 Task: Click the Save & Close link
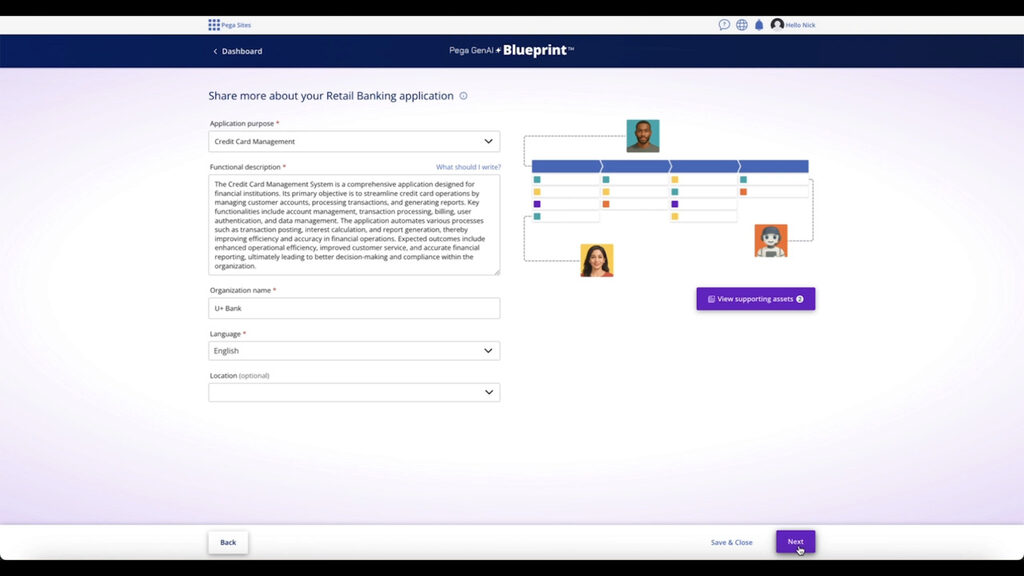point(731,542)
